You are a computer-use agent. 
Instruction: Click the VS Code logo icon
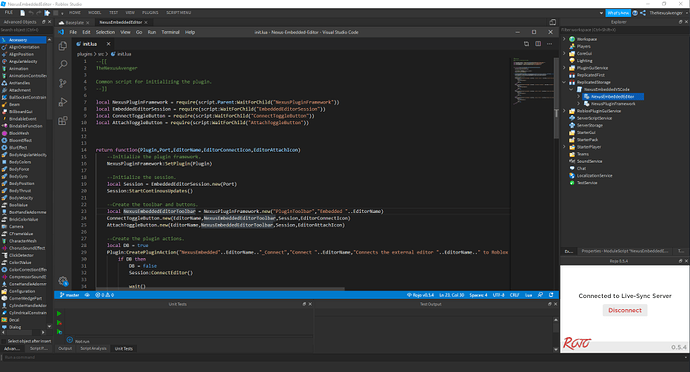(61, 32)
